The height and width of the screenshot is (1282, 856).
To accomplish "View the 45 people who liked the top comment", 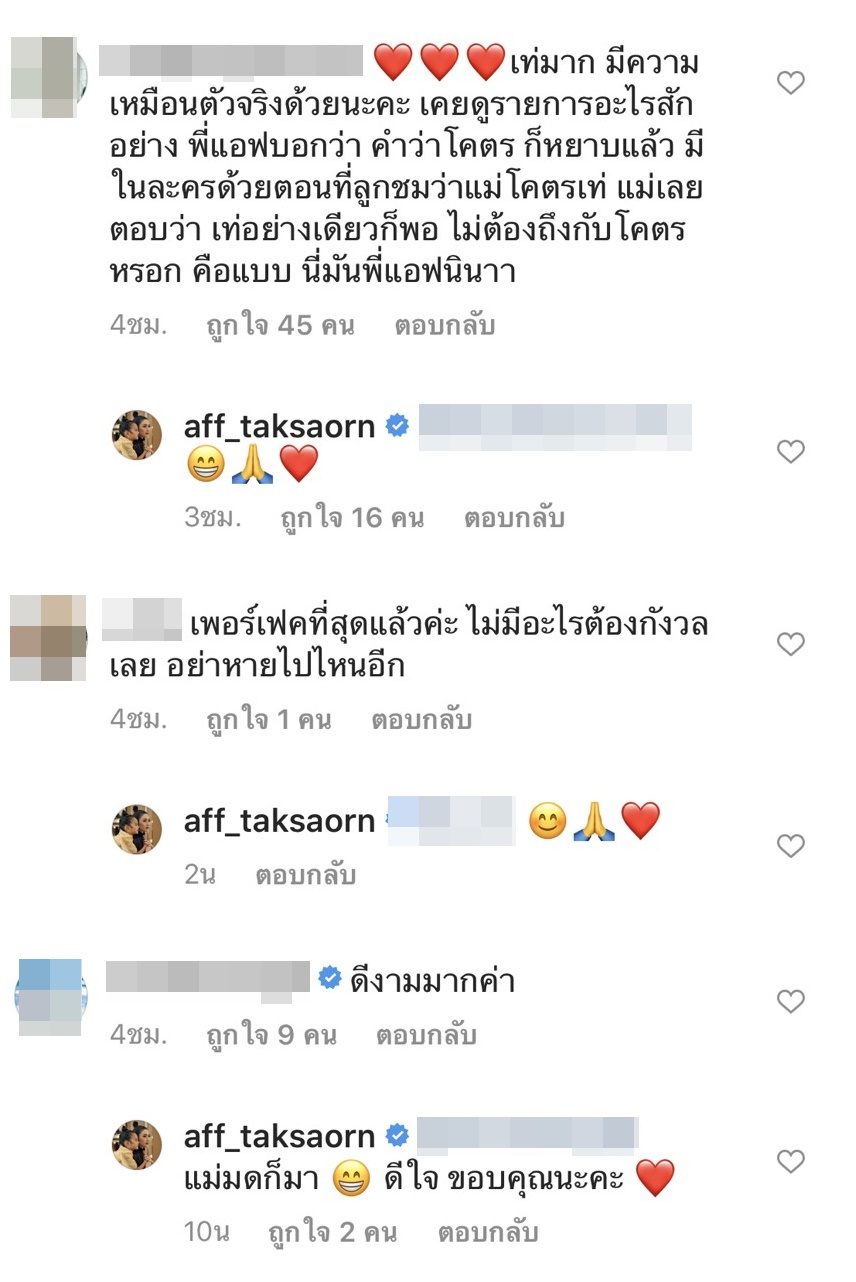I will click(280, 326).
